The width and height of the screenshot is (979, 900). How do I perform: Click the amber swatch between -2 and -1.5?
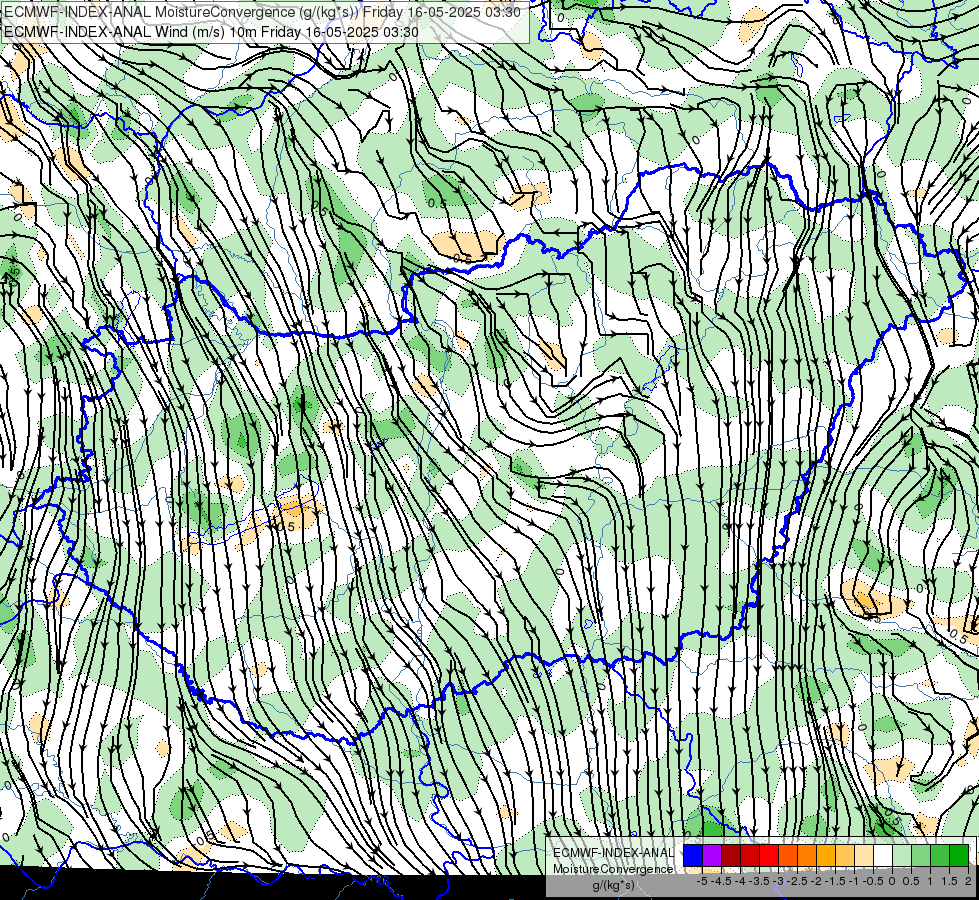pos(826,855)
